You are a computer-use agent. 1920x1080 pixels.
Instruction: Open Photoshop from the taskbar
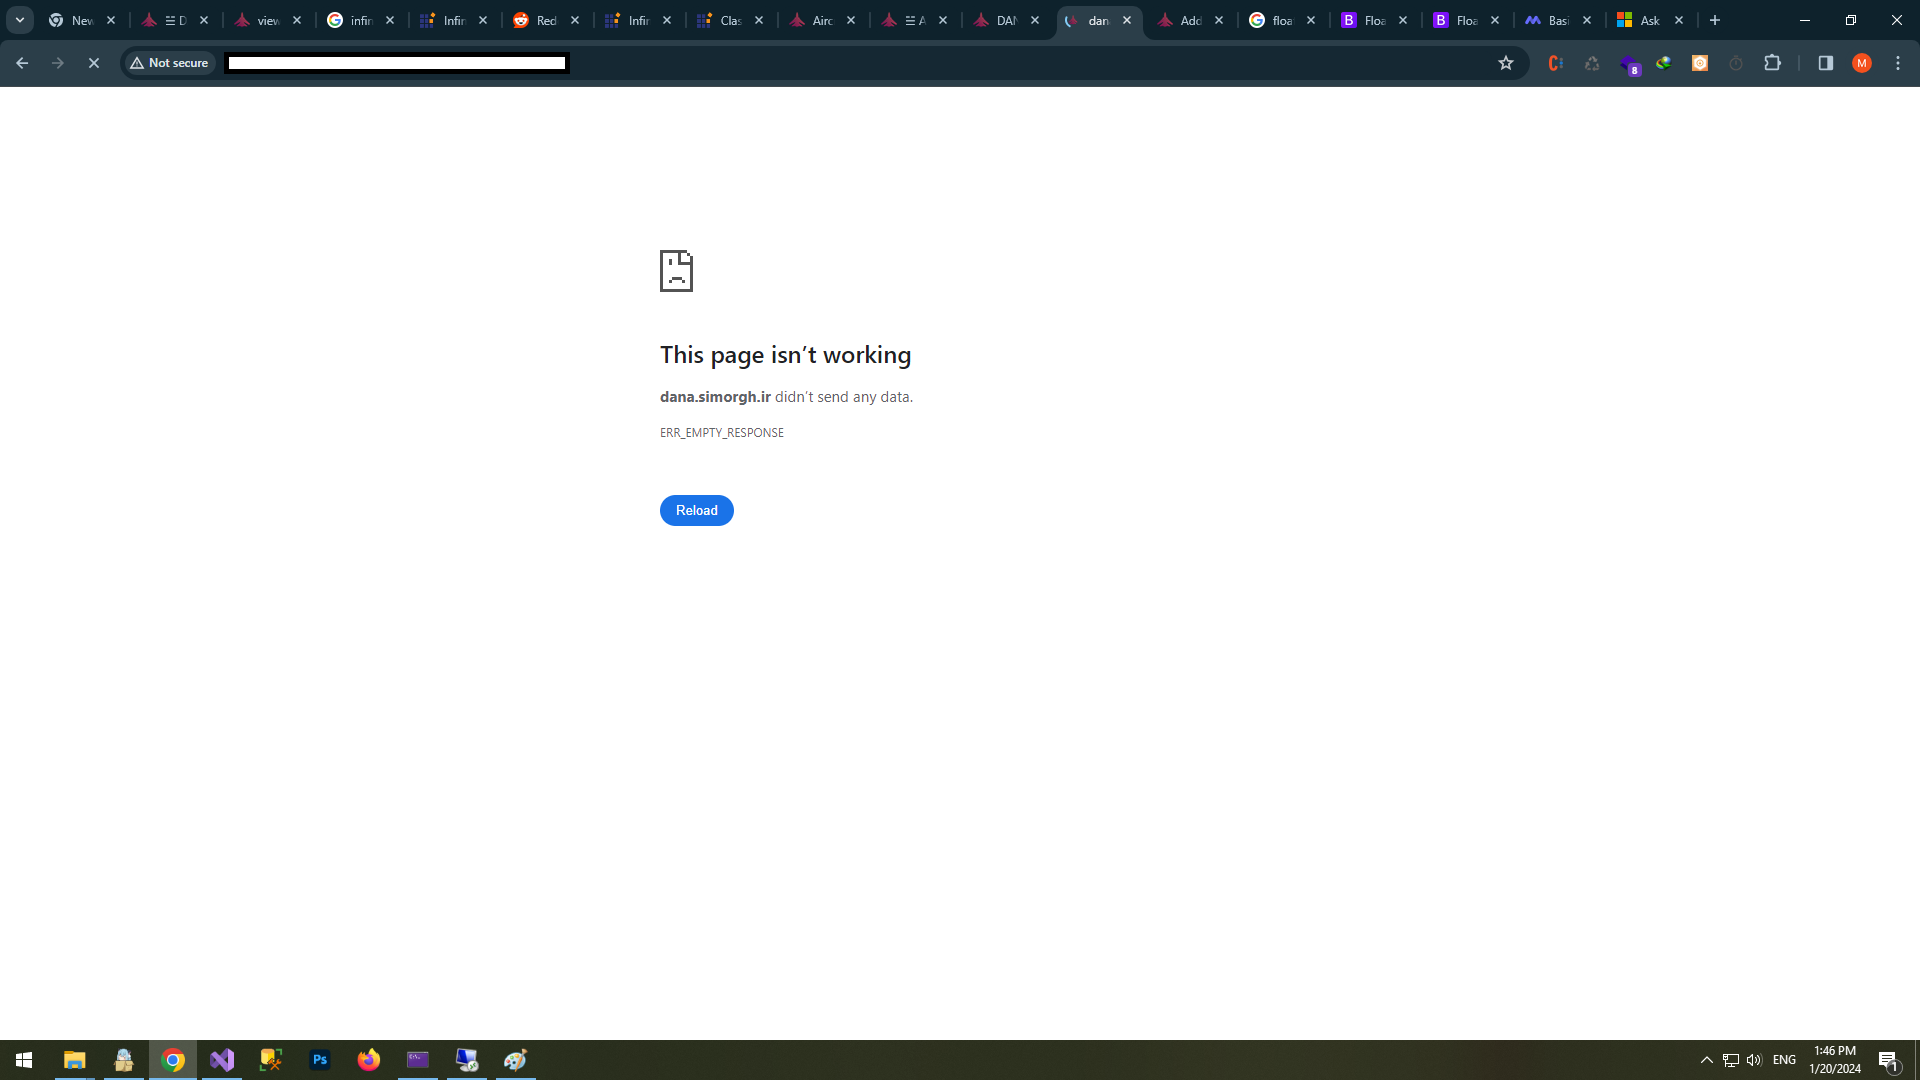320,1060
